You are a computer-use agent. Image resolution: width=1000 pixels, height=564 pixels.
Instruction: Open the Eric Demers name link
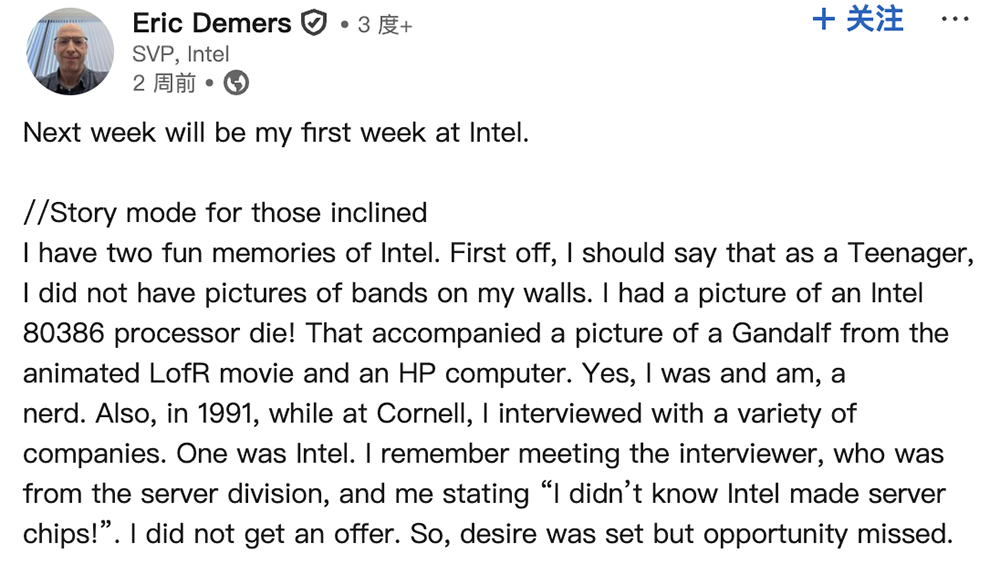(x=211, y=23)
